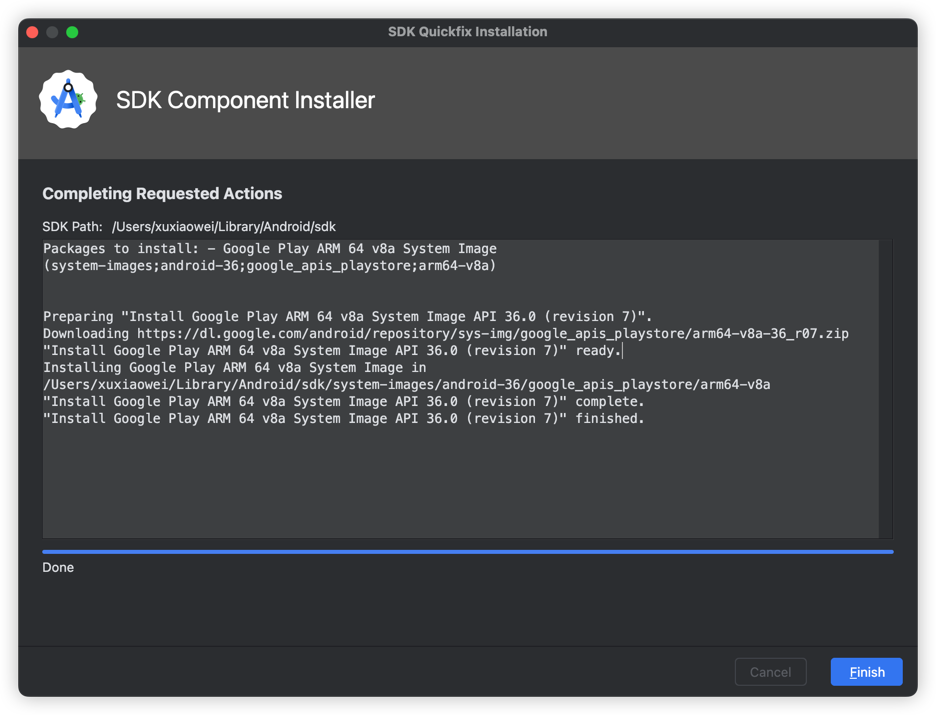Viewport: 936px width, 715px height.
Task: Click the SDK Component Installer heading
Action: coord(245,100)
